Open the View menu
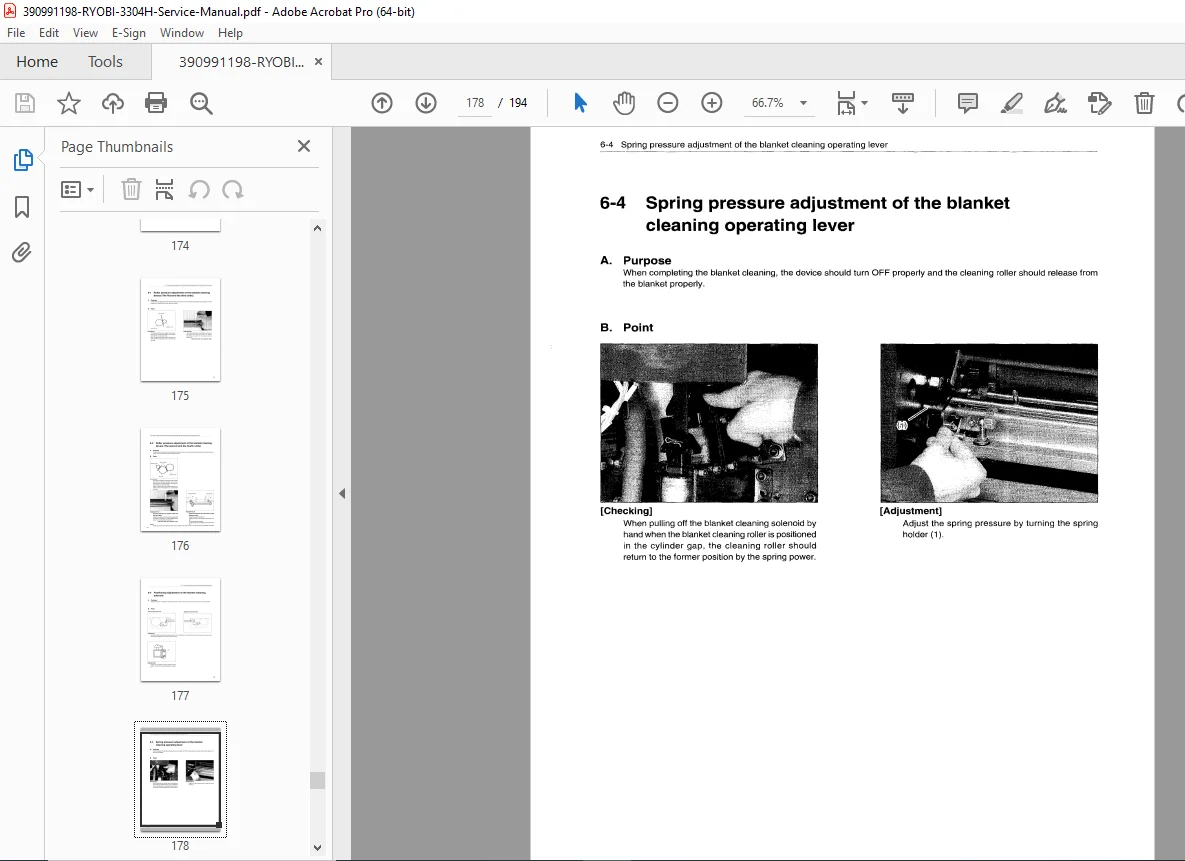This screenshot has height=861, width=1185. tap(85, 33)
